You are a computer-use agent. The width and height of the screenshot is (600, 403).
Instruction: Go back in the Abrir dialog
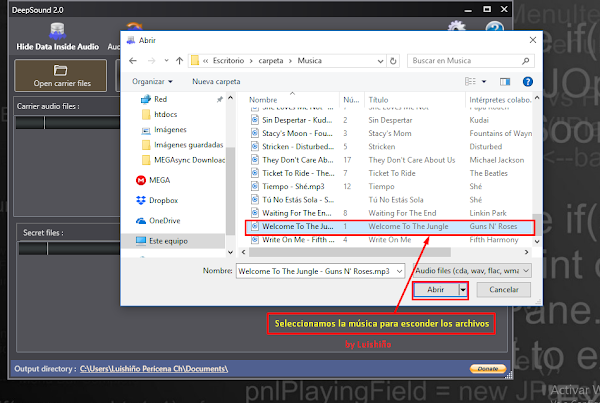pyautogui.click(x=133, y=61)
